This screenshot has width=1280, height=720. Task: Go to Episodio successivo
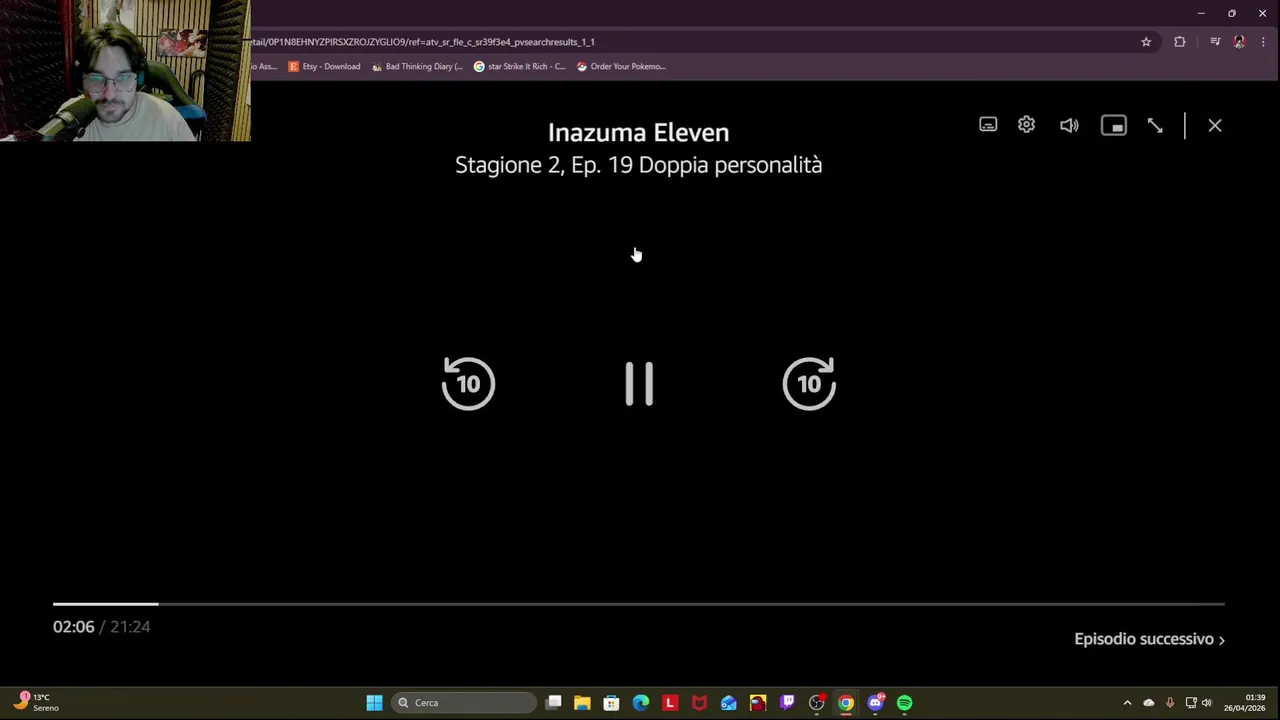(1149, 639)
